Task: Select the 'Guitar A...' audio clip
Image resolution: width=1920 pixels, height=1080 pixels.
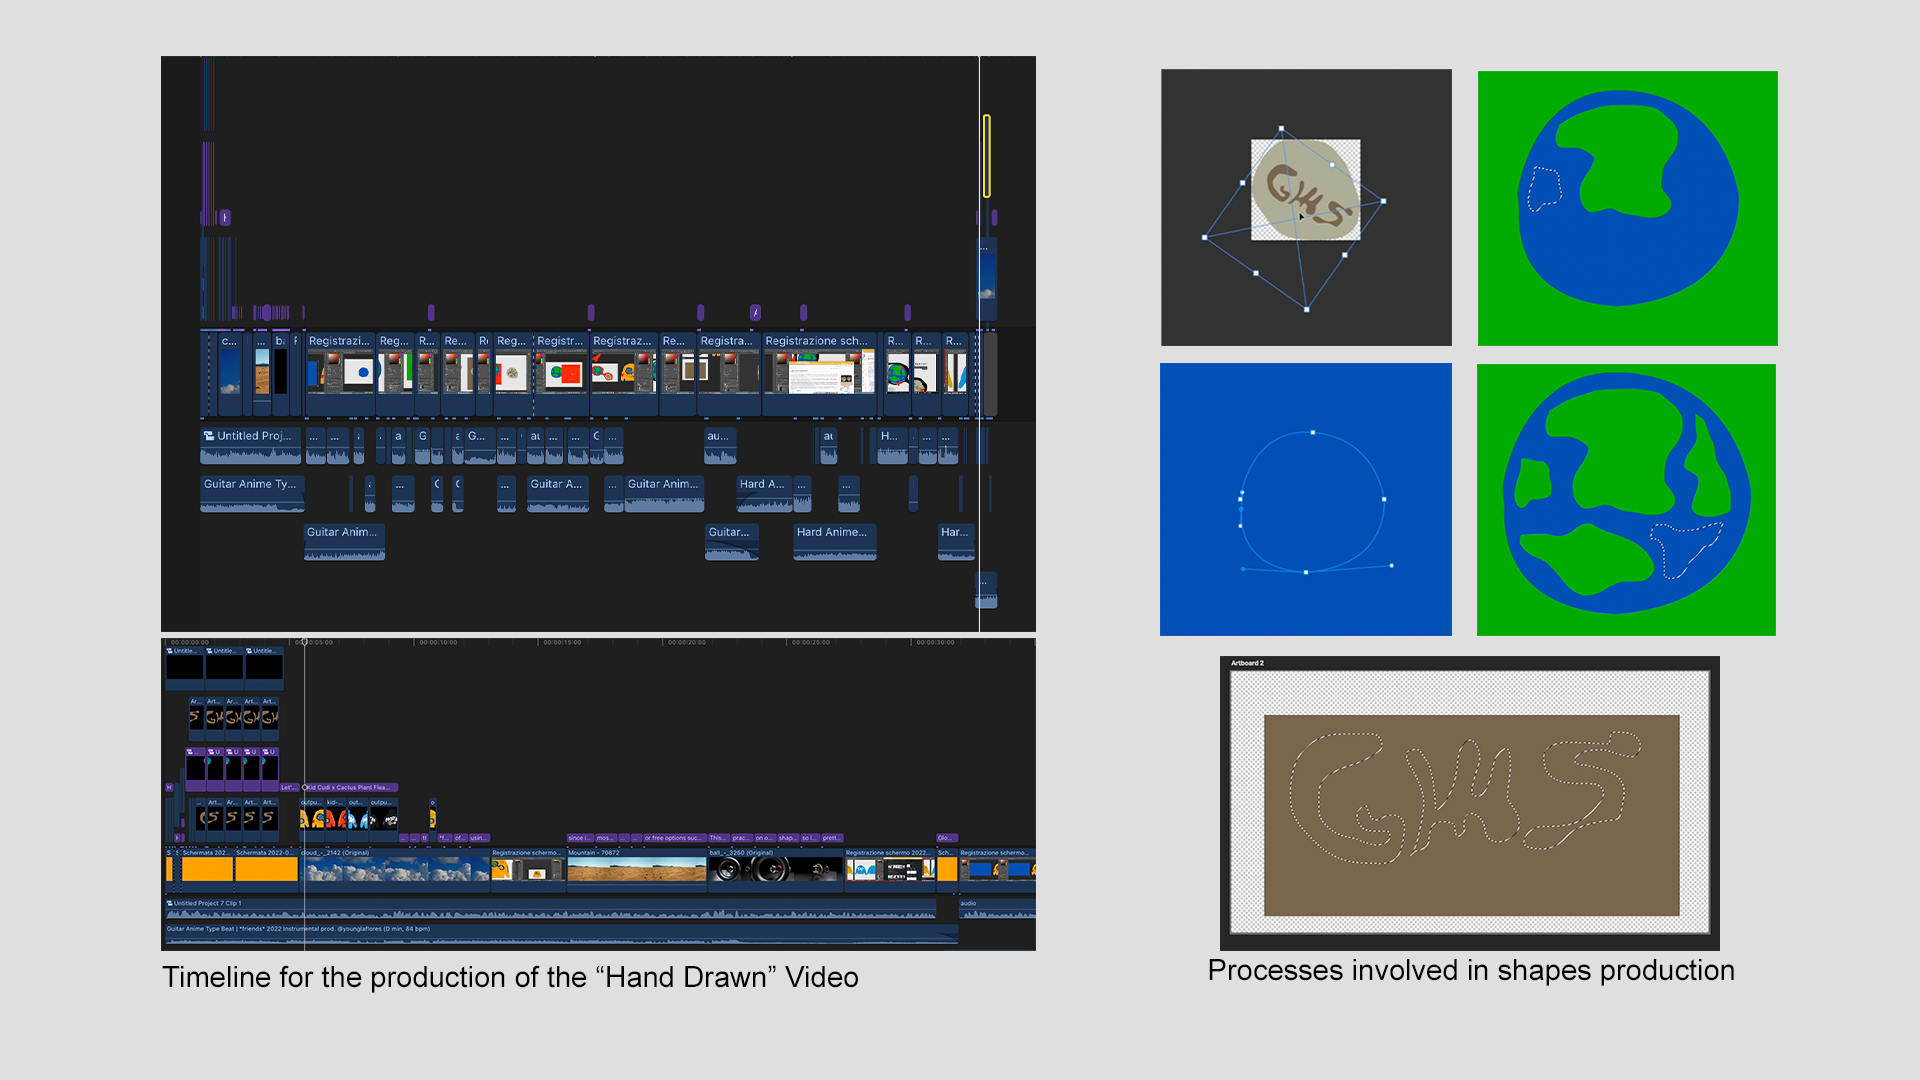Action: [558, 494]
